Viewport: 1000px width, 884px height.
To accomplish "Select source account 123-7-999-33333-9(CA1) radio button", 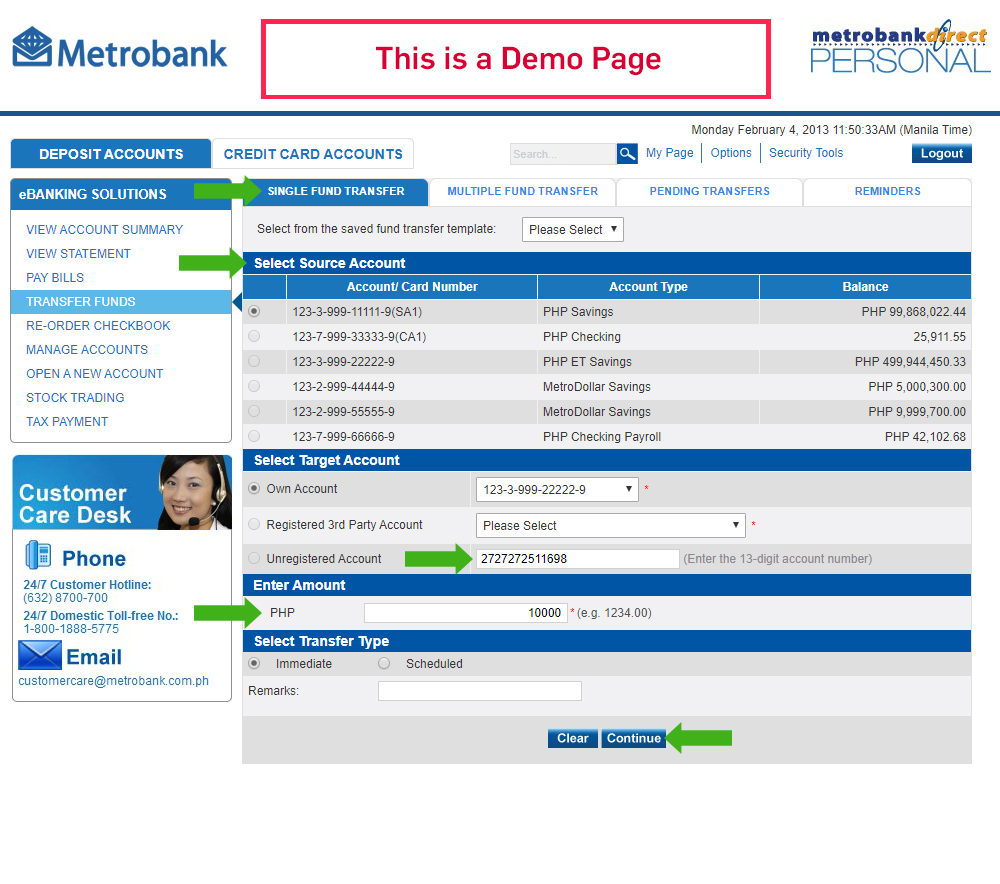I will tap(254, 336).
